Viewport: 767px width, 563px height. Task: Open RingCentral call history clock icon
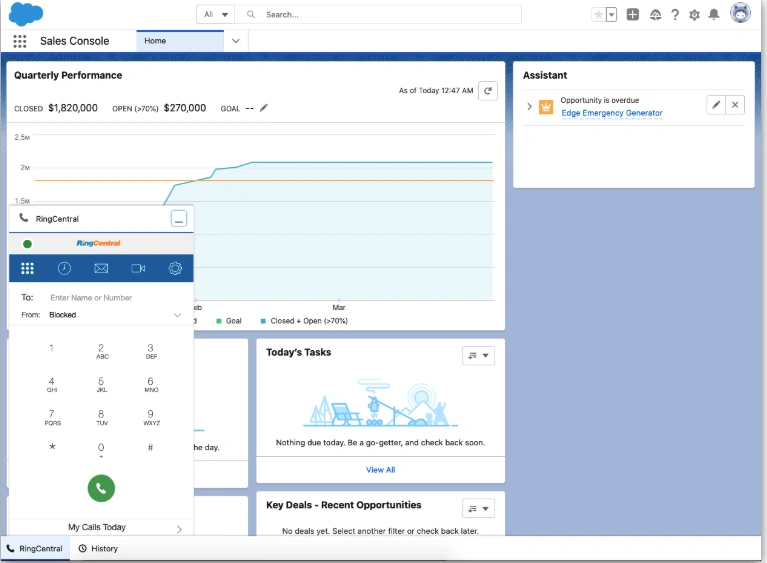coord(64,268)
